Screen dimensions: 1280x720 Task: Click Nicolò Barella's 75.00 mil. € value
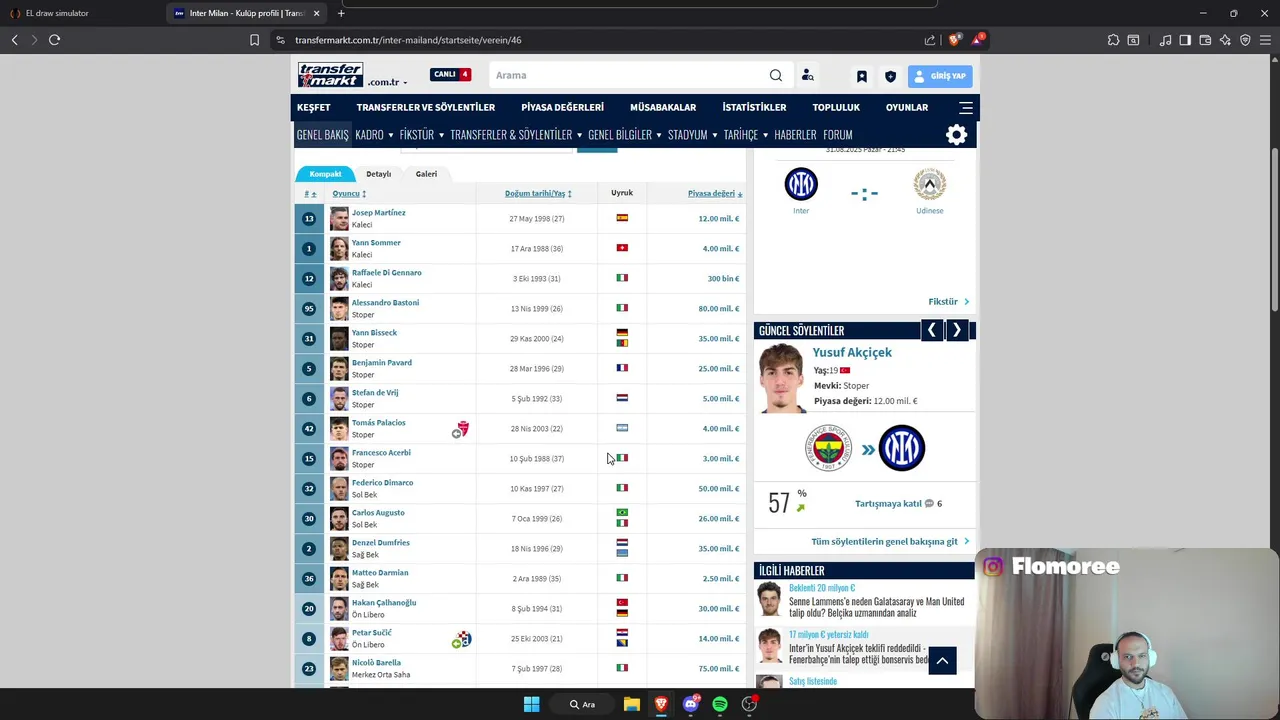click(x=719, y=668)
